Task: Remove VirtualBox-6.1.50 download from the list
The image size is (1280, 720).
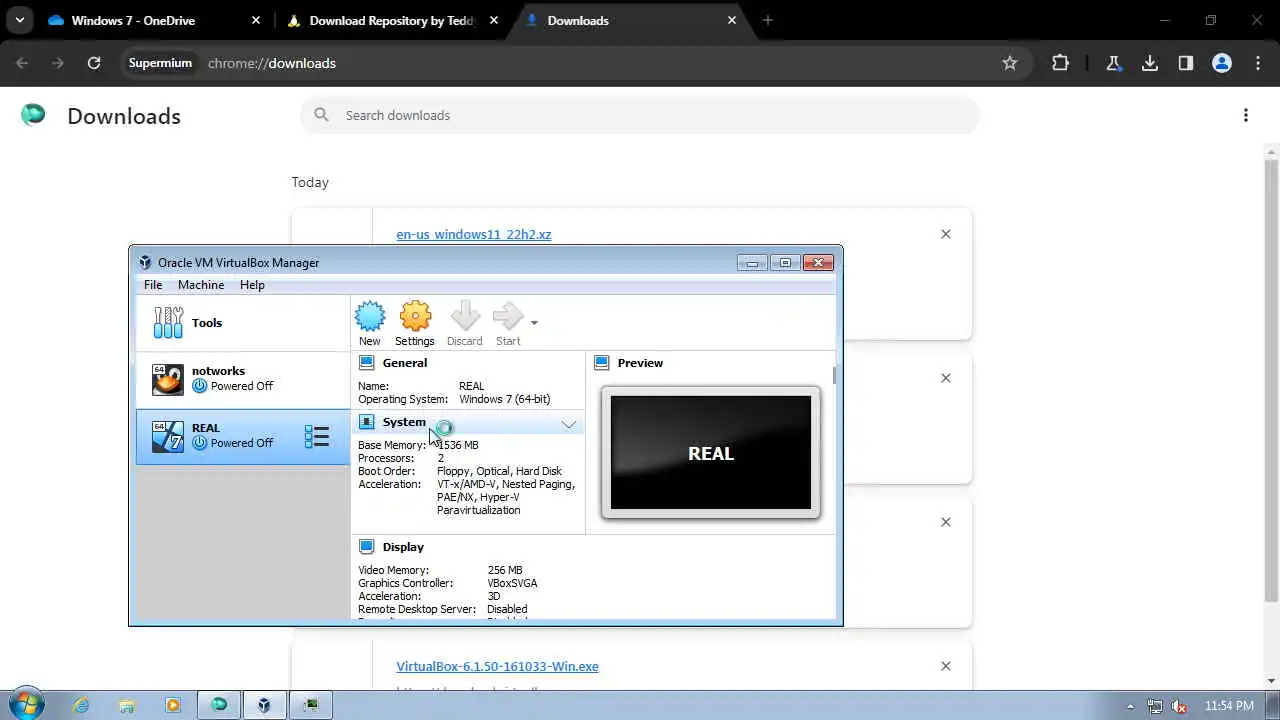Action: pyautogui.click(x=946, y=666)
